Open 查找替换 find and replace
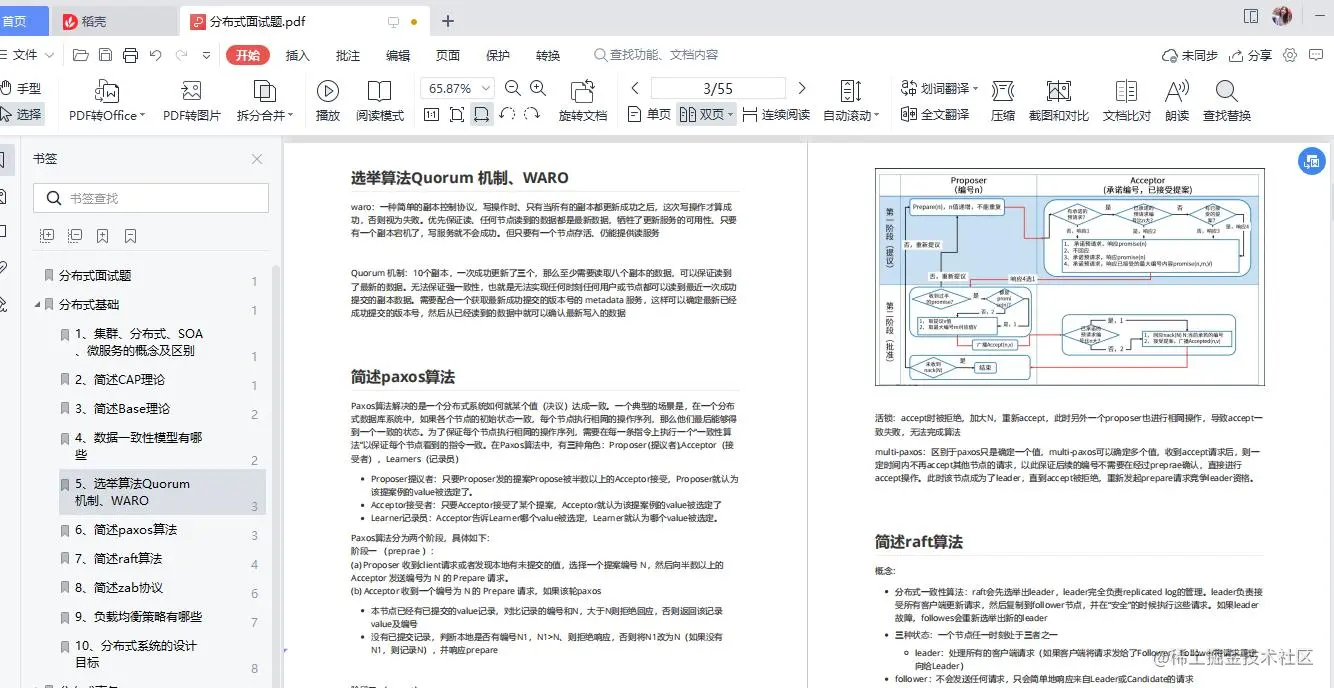This screenshot has width=1334, height=688. tap(1227, 101)
